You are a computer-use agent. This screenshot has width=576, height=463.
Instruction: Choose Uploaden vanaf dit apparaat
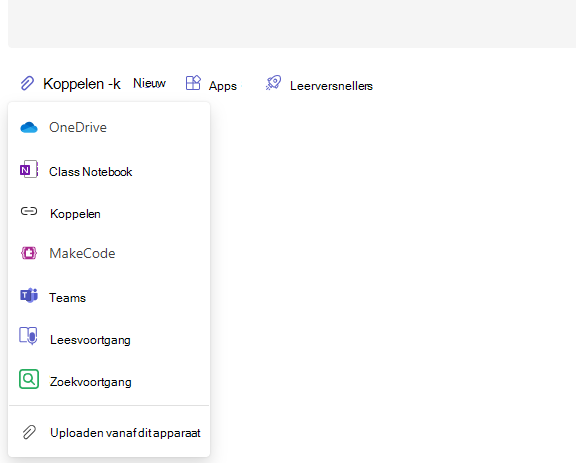tap(109, 433)
